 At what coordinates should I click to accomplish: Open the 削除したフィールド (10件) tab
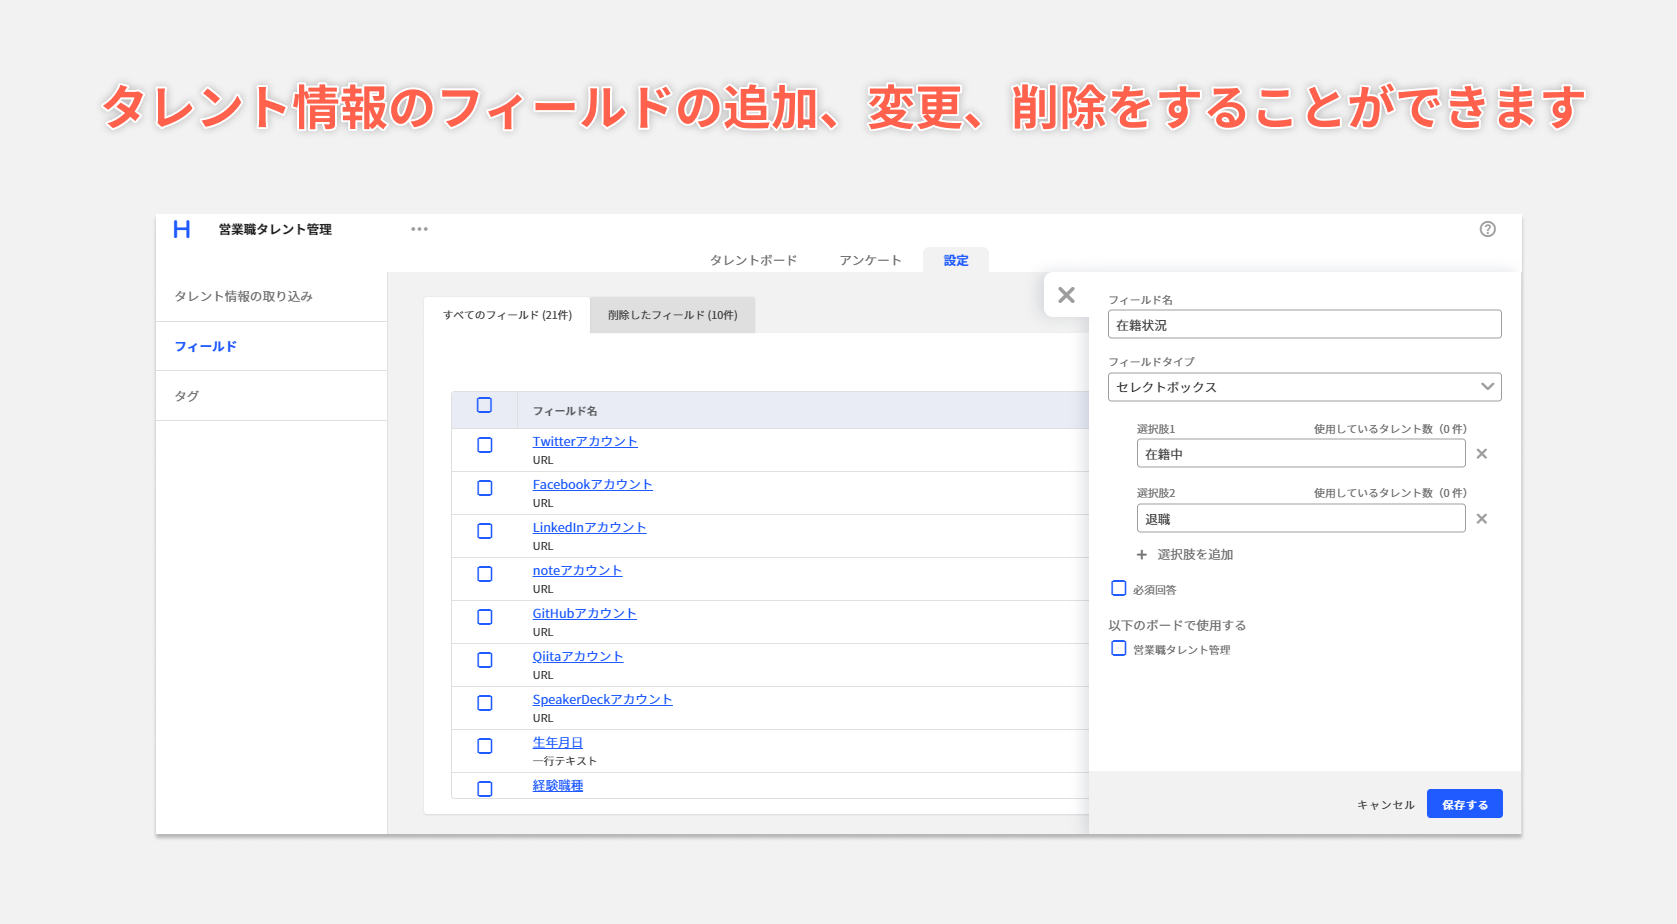673,315
